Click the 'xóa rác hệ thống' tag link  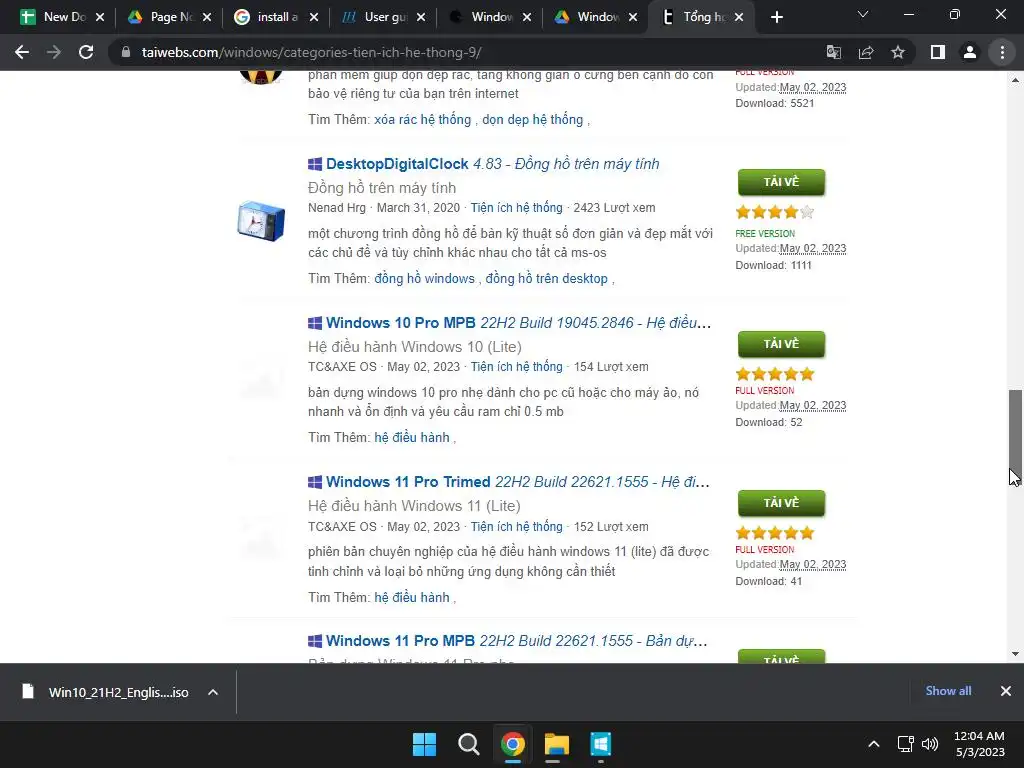pyautogui.click(x=423, y=120)
